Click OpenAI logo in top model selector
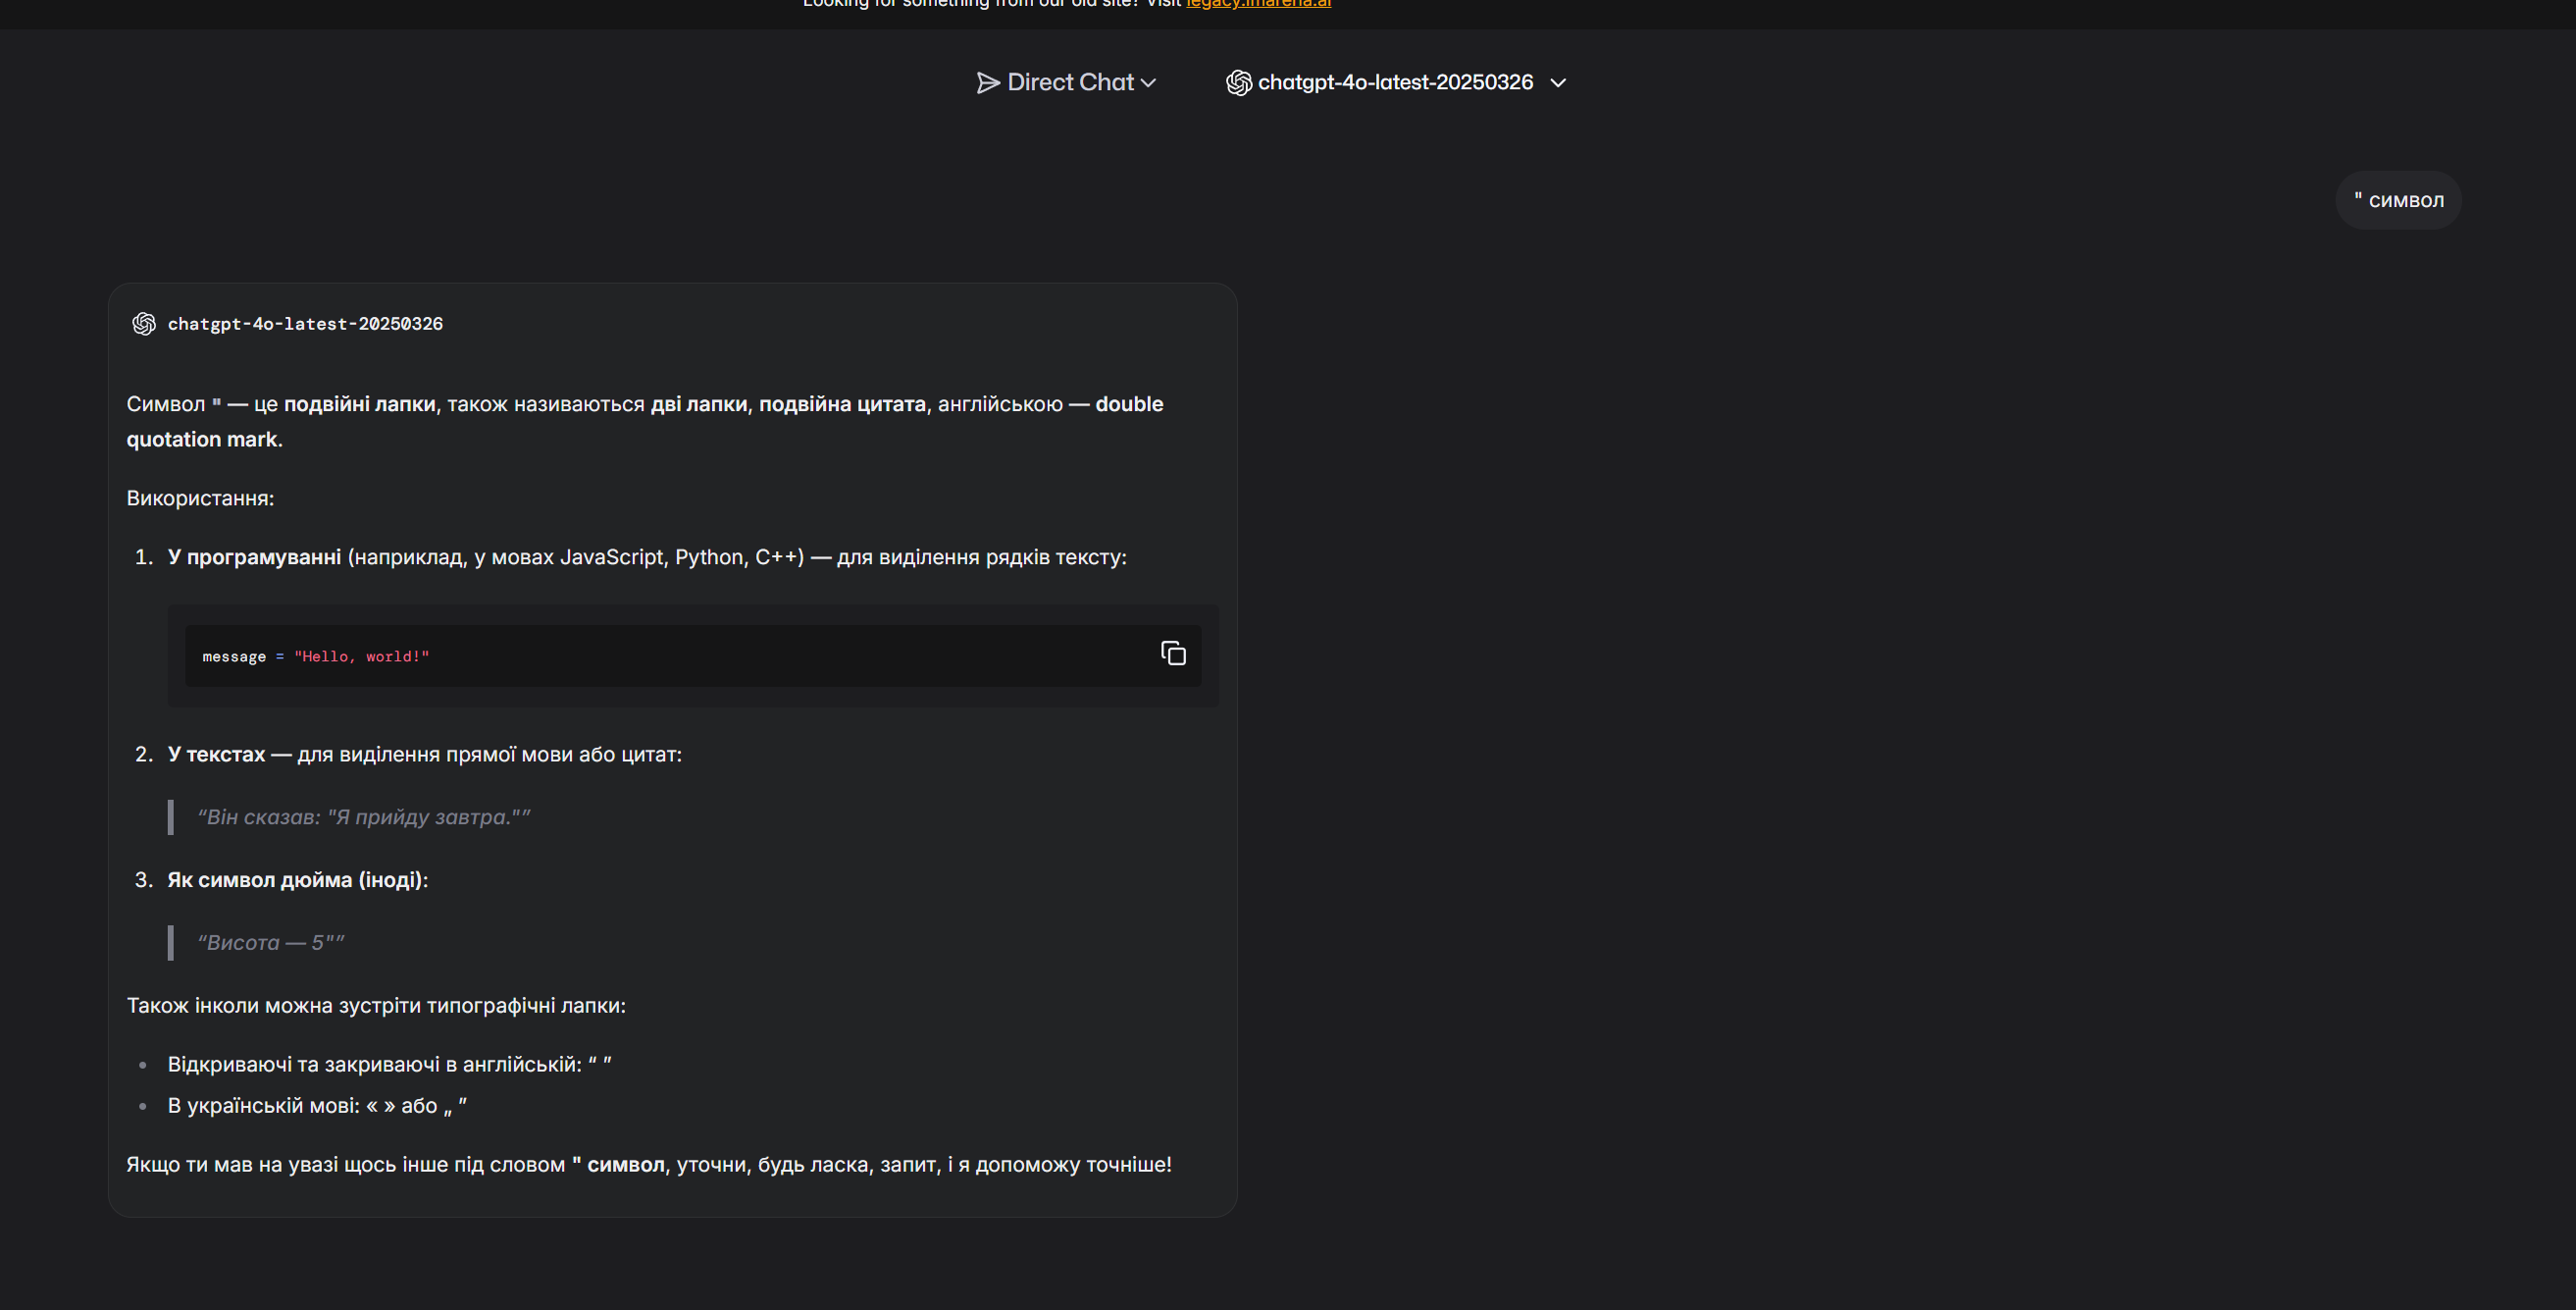 click(1238, 83)
